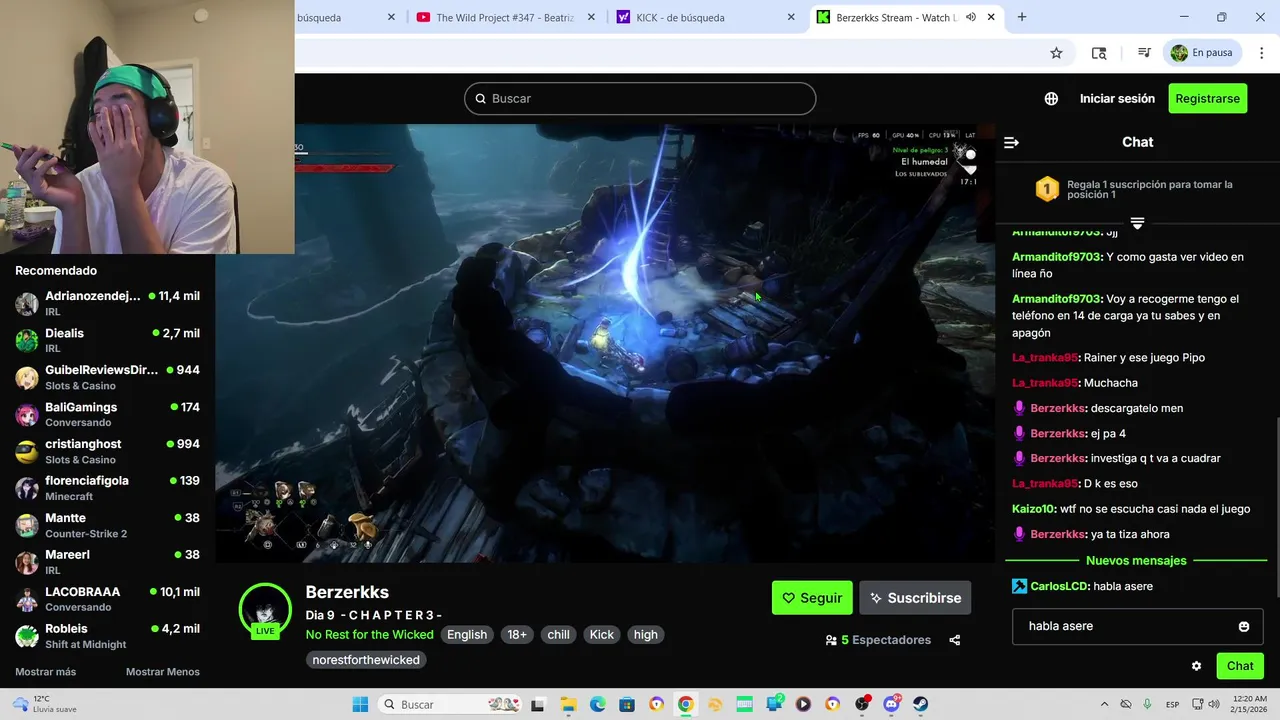The image size is (1280, 720).
Task: Open Chrome's three-dot menu
Action: pyautogui.click(x=1261, y=53)
